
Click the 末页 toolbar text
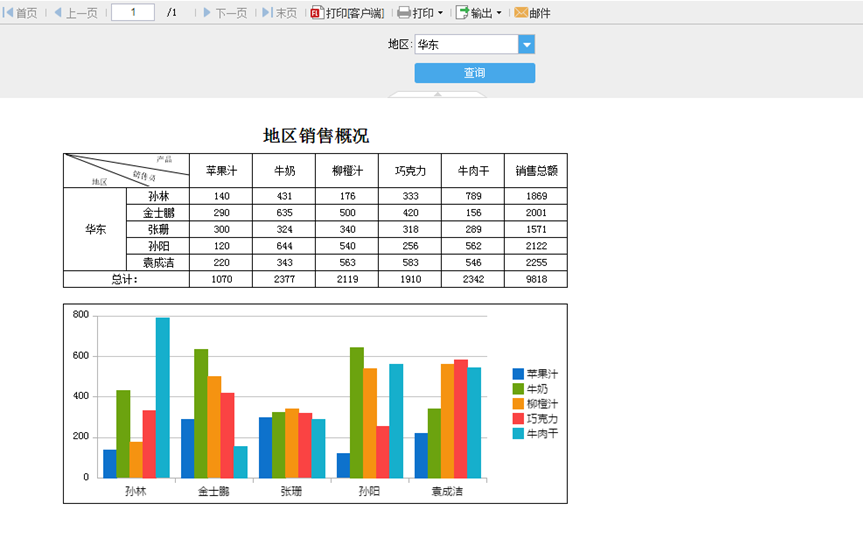[x=286, y=13]
